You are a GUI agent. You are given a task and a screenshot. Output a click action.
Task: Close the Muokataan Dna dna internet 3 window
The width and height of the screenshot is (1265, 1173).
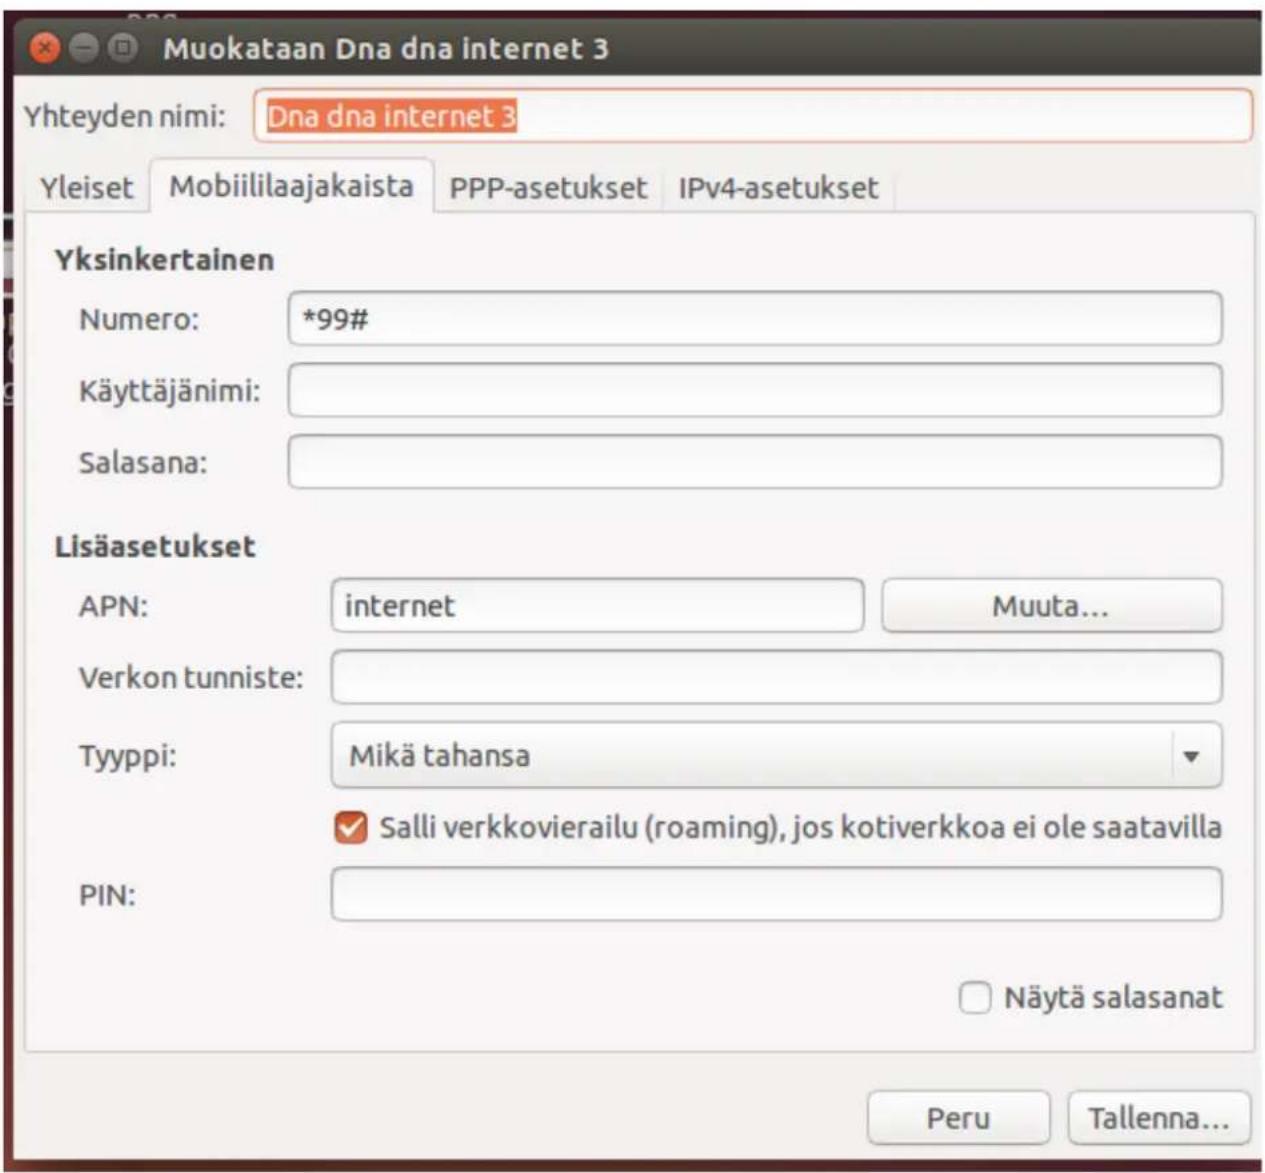[x=44, y=48]
